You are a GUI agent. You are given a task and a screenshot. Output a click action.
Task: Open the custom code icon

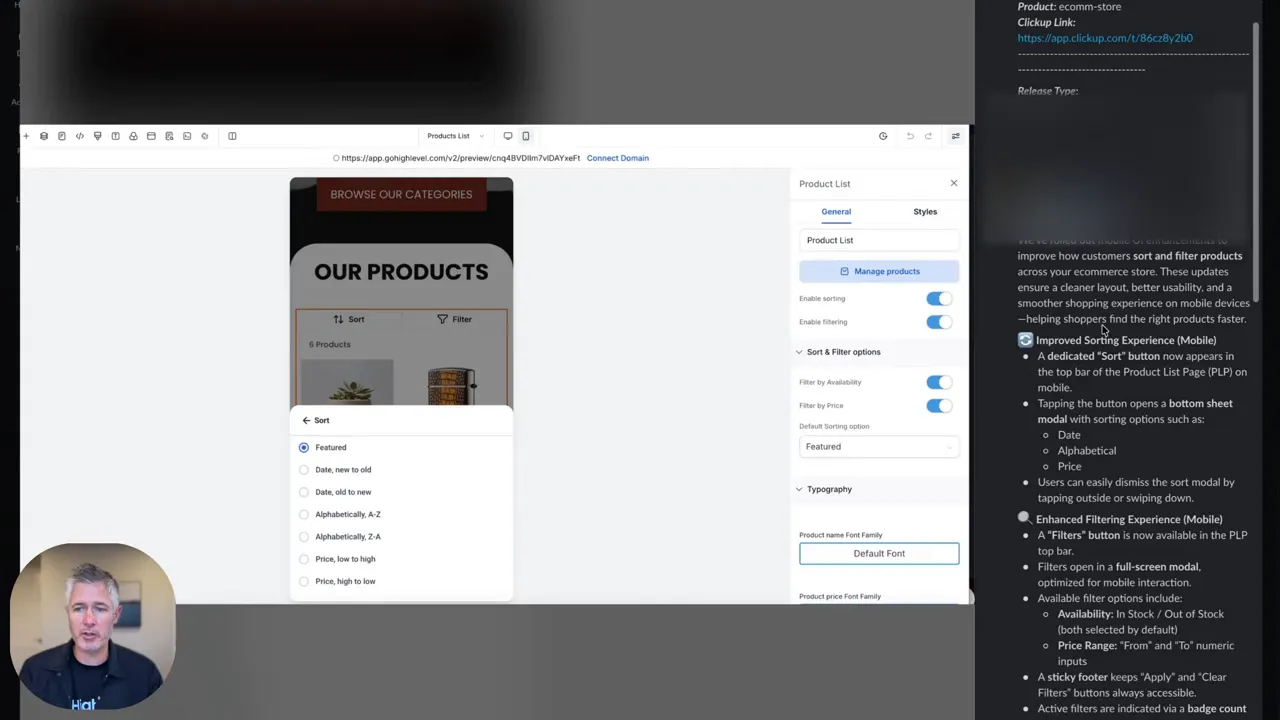80,136
